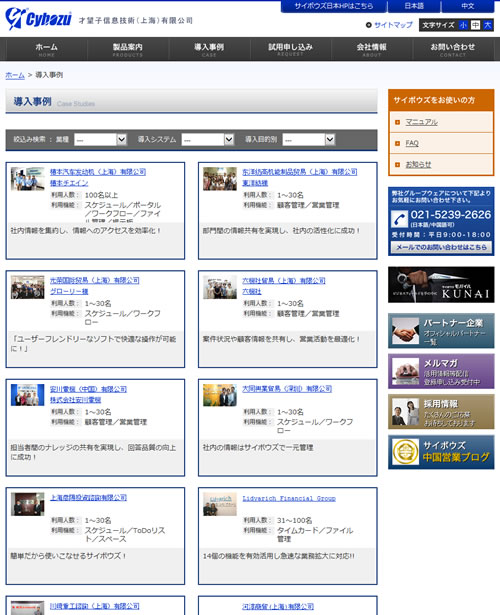Open 上海摩腾投资咨询有限公司 case link
The height and width of the screenshot is (615, 500).
pos(88,497)
